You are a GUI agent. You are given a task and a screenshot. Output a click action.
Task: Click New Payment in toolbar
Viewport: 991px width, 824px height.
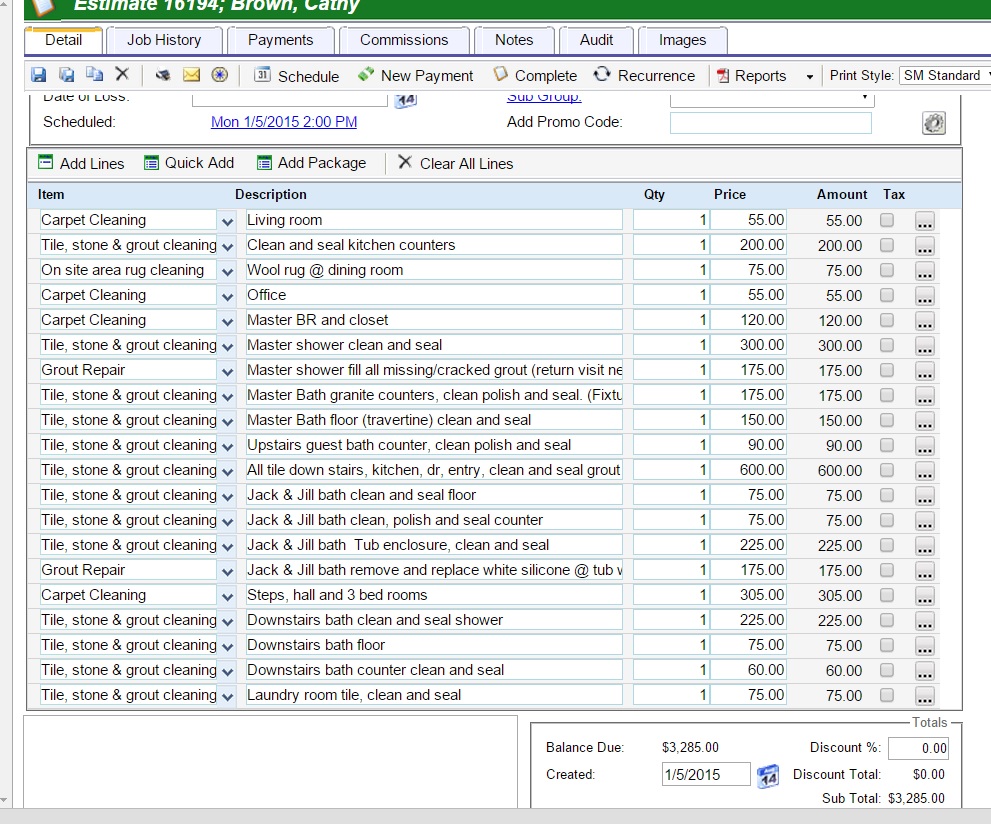(x=416, y=76)
